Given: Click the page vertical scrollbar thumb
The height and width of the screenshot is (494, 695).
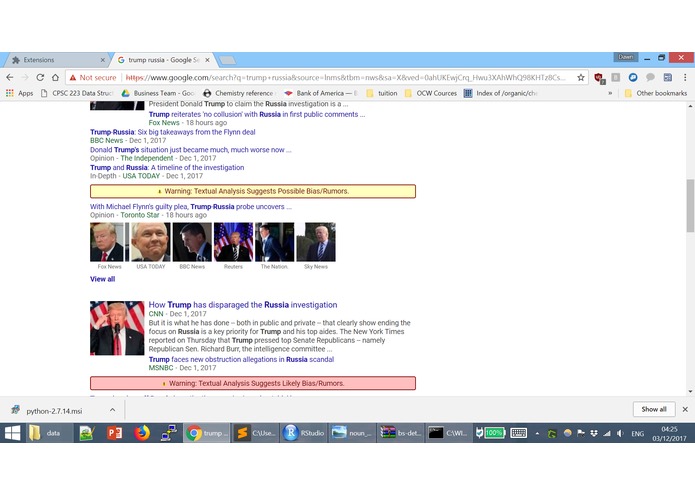Looking at the screenshot, I should 690,206.
